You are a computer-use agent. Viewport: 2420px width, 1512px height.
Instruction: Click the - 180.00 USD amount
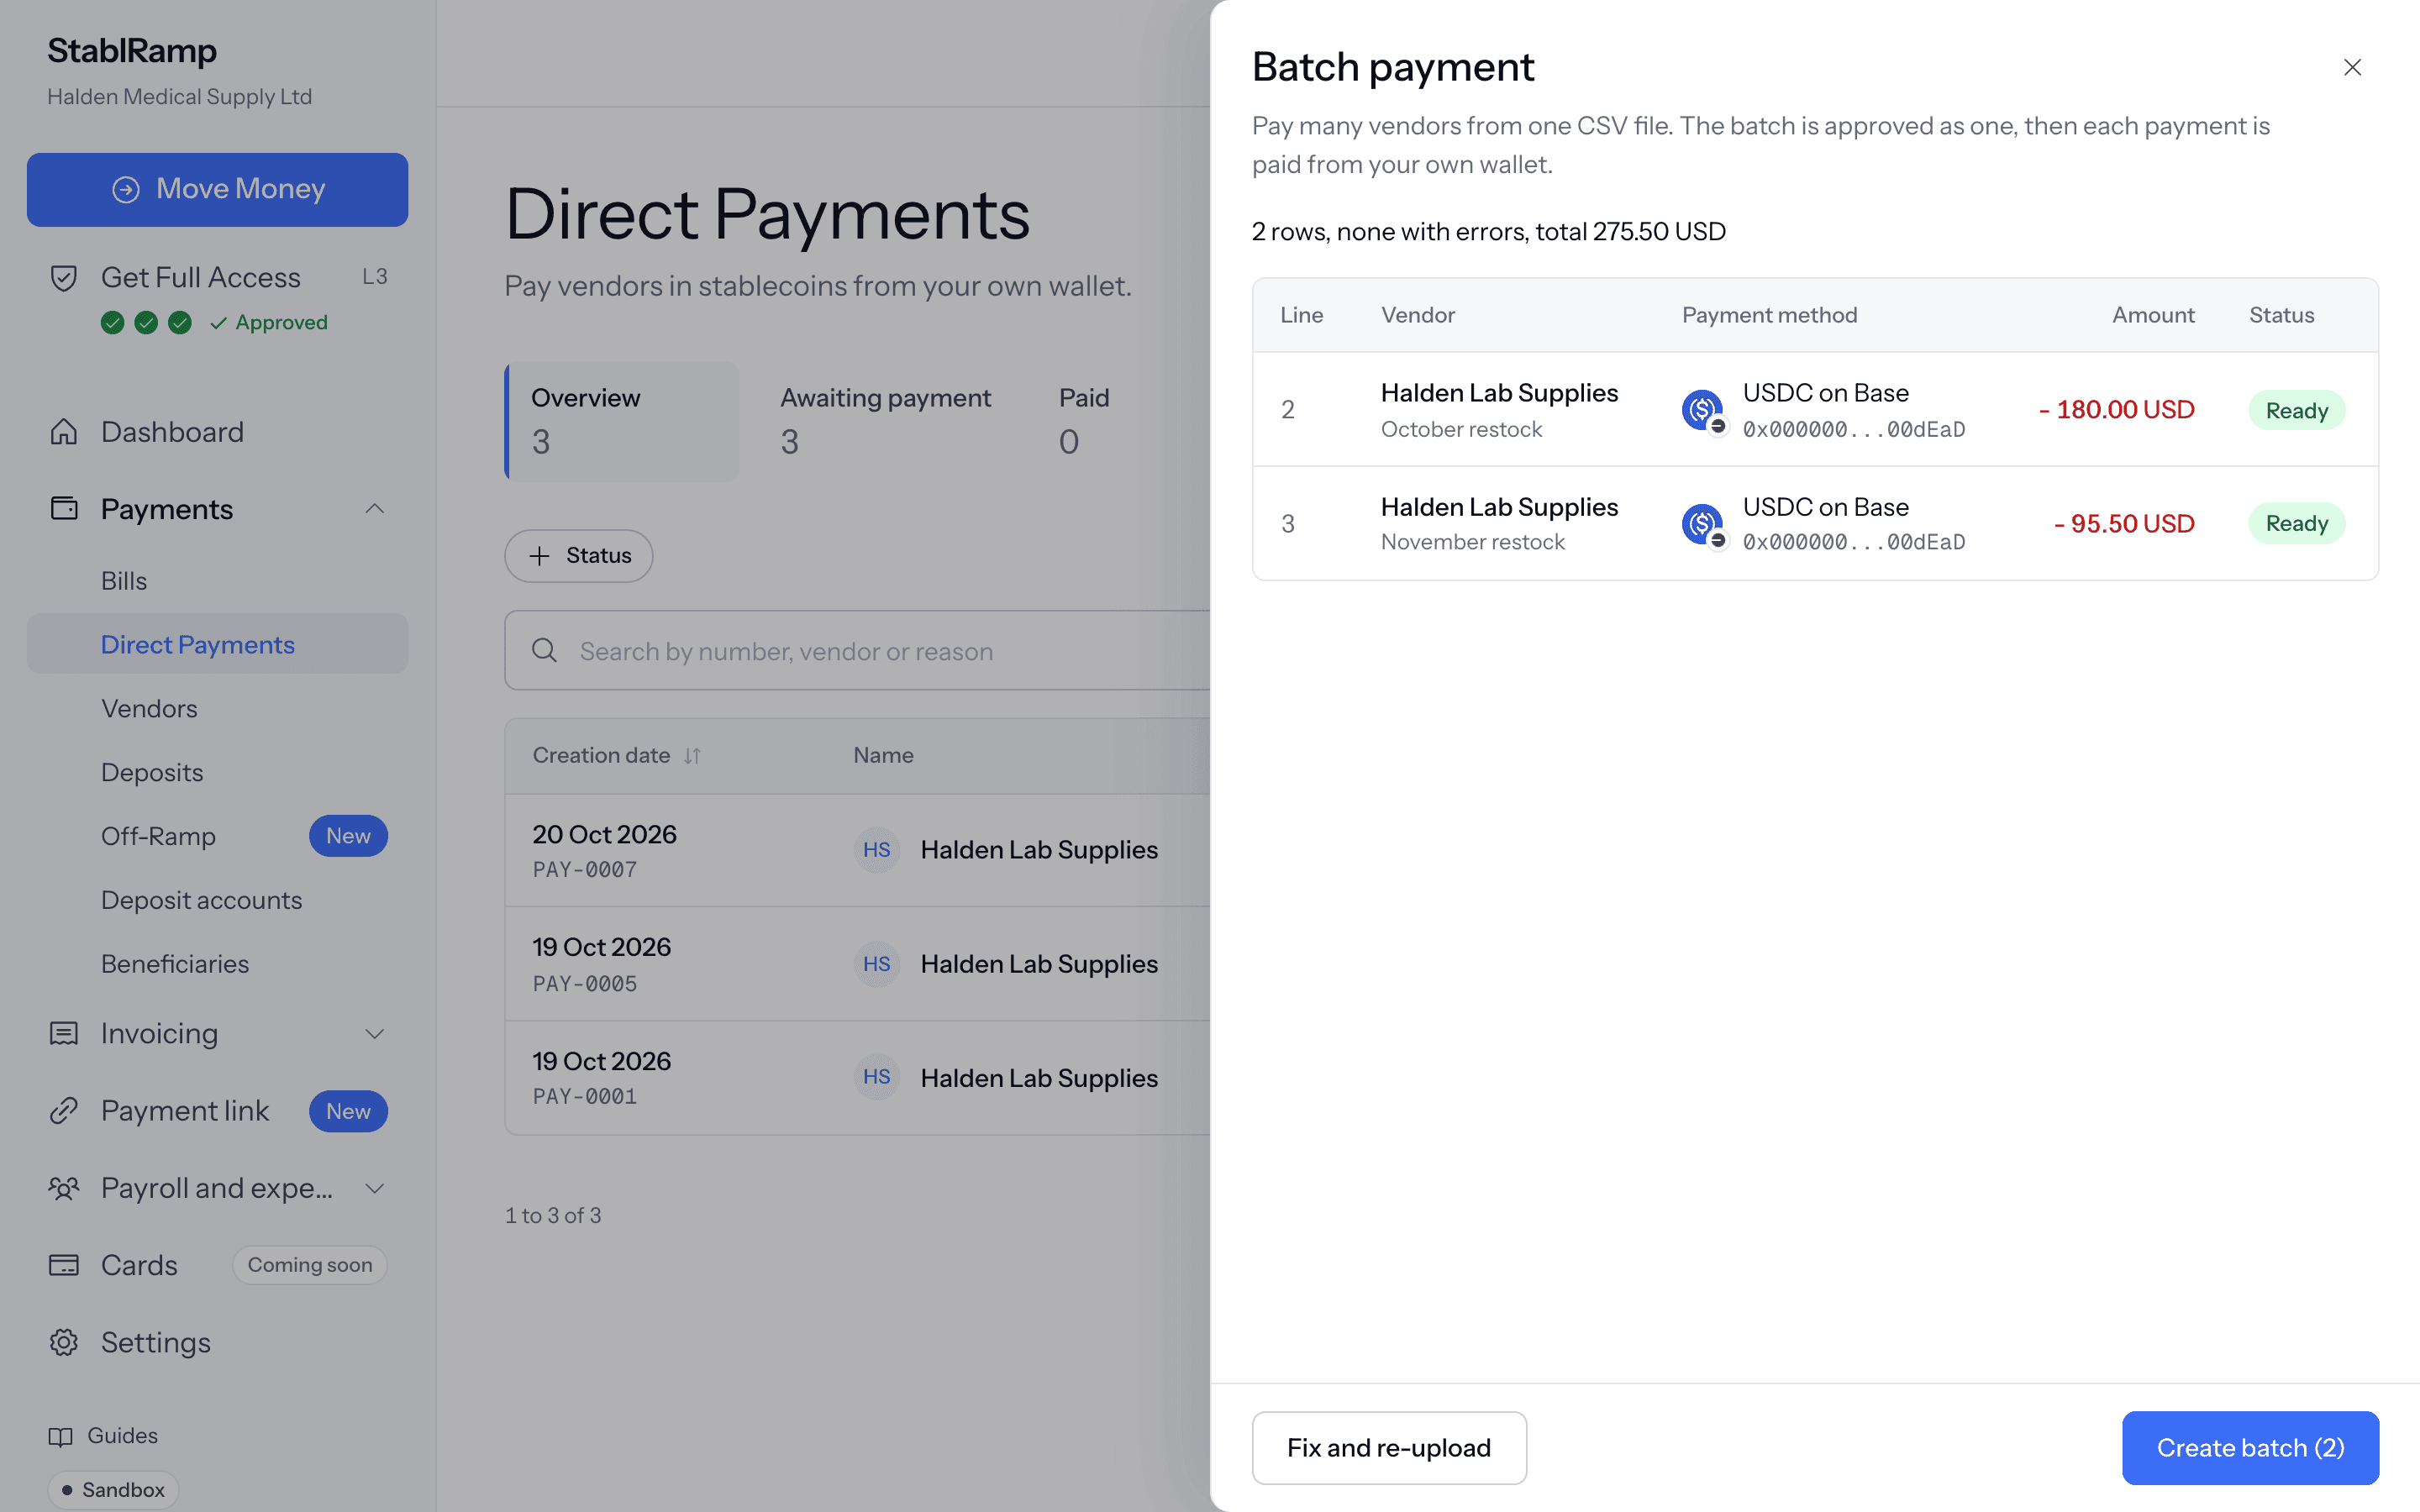click(x=2116, y=410)
